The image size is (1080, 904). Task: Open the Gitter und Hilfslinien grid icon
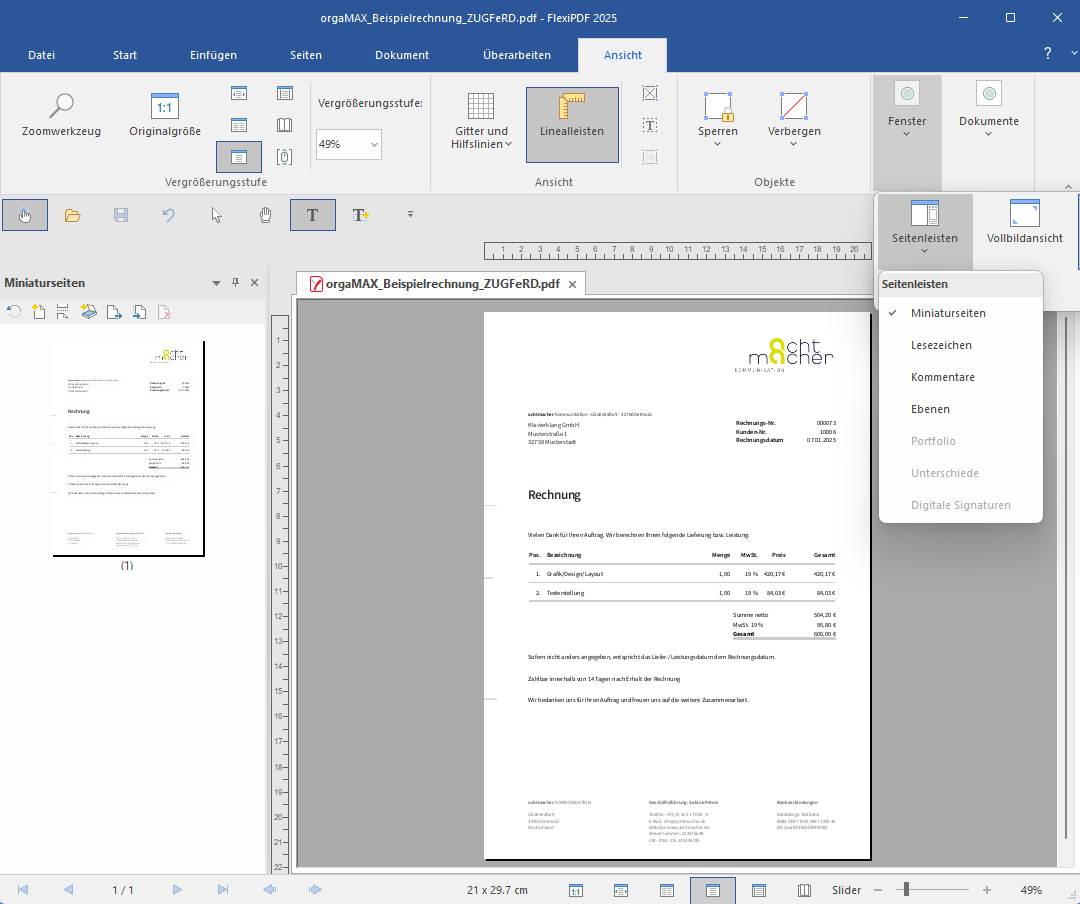[481, 105]
